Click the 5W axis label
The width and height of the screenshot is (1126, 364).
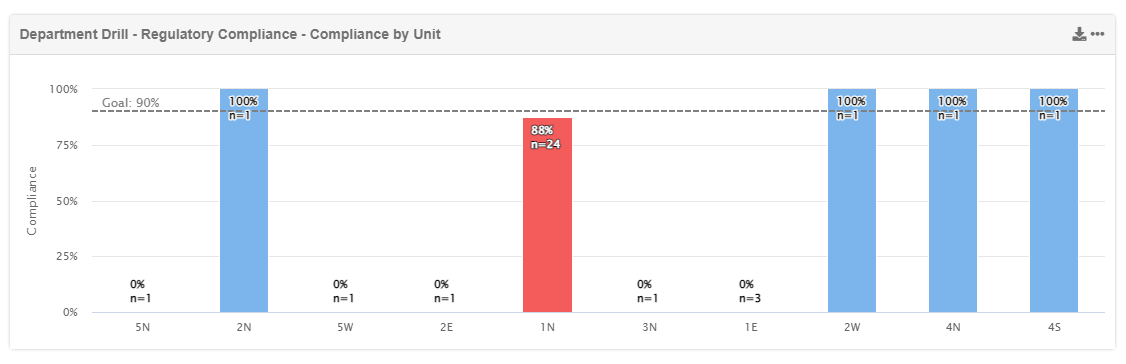345,326
